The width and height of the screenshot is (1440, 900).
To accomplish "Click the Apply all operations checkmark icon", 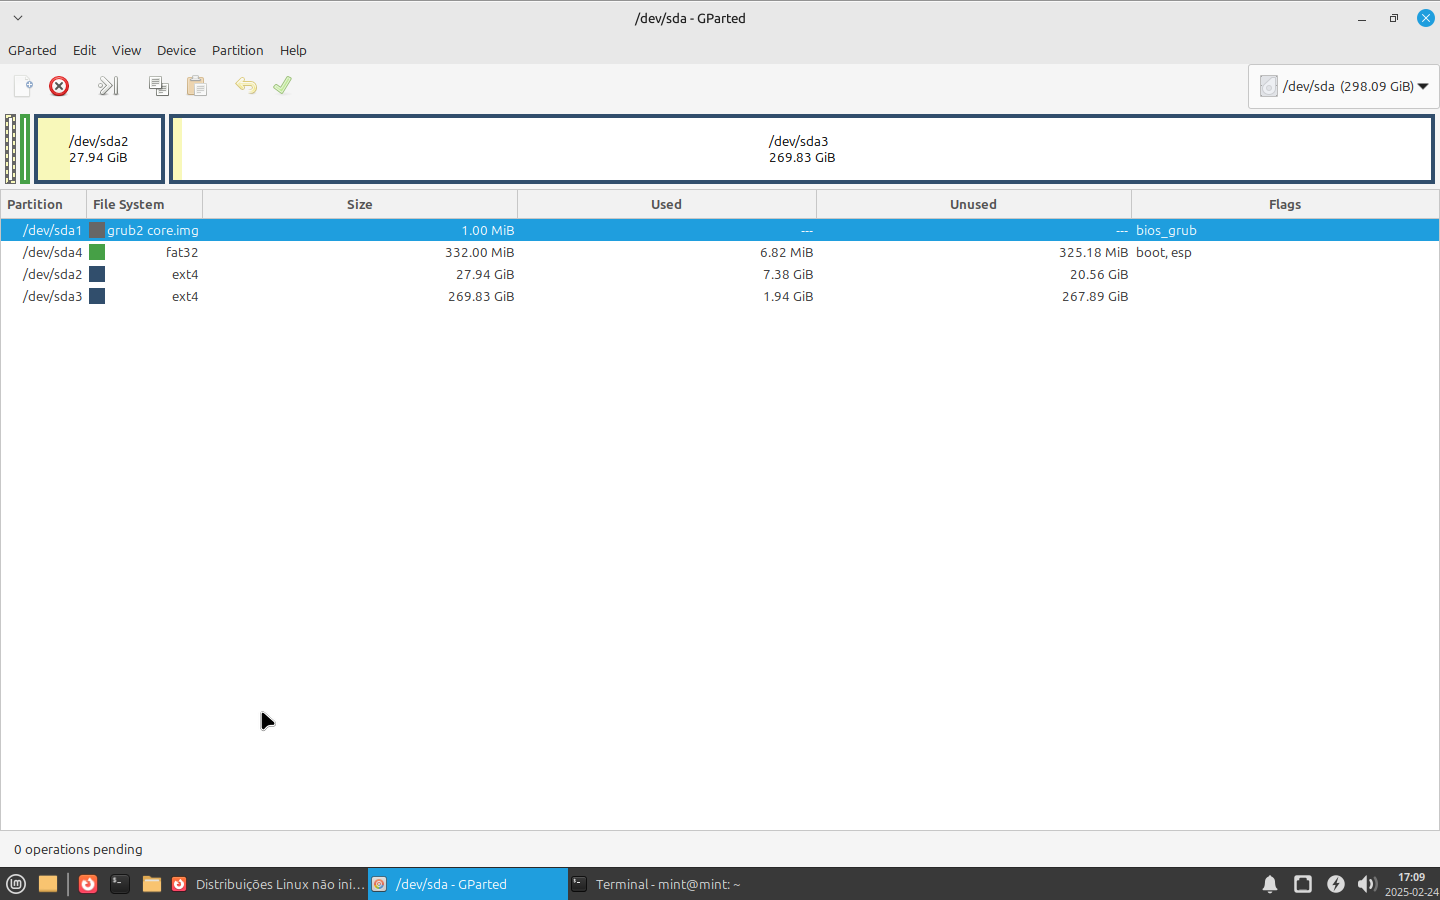I will pos(283,86).
